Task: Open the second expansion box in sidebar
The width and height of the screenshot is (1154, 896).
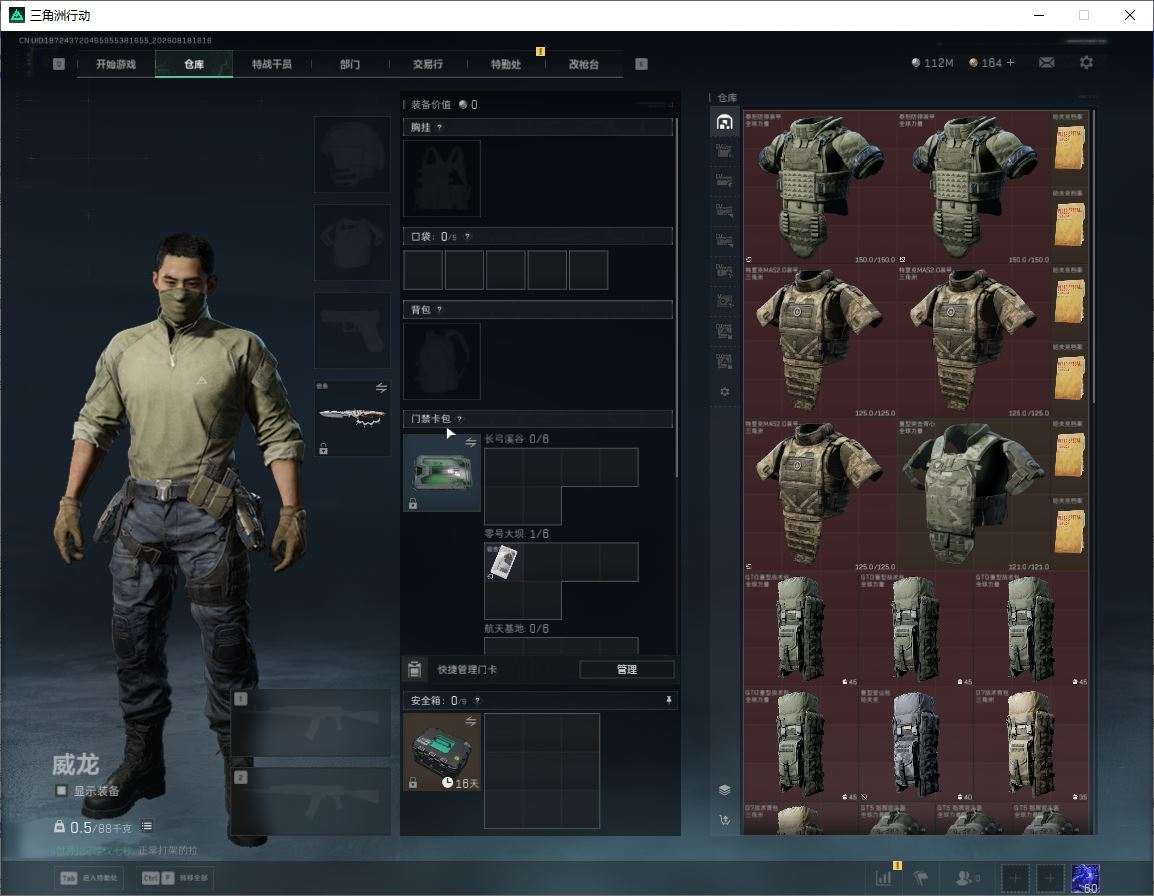Action: (x=725, y=181)
